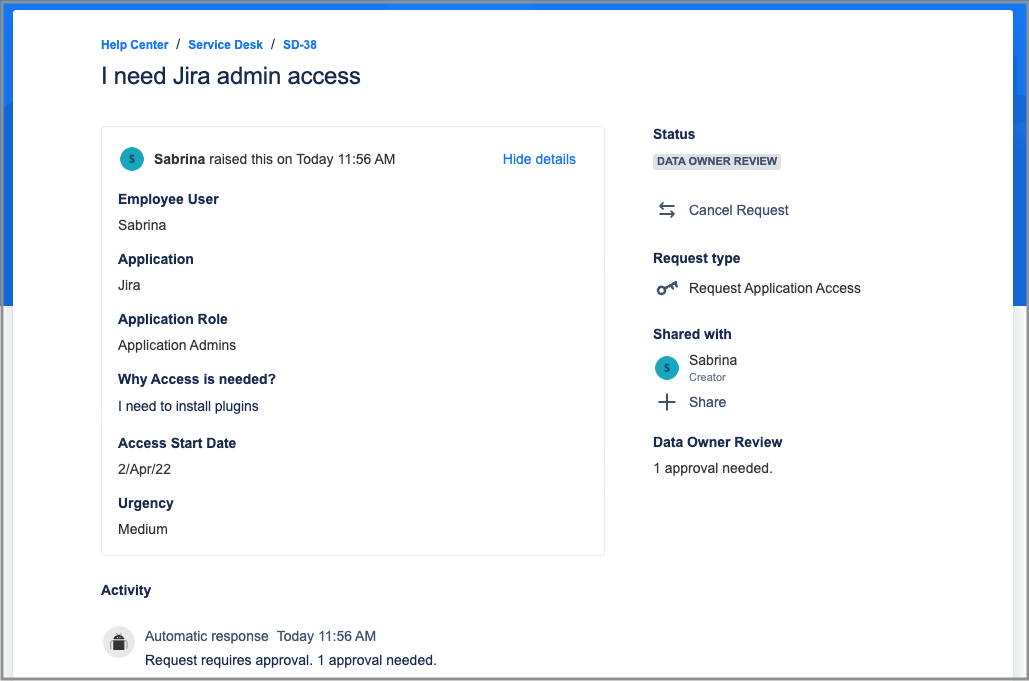1029x681 pixels.
Task: Click the Sabrina creator name in Shared with
Action: coord(713,360)
